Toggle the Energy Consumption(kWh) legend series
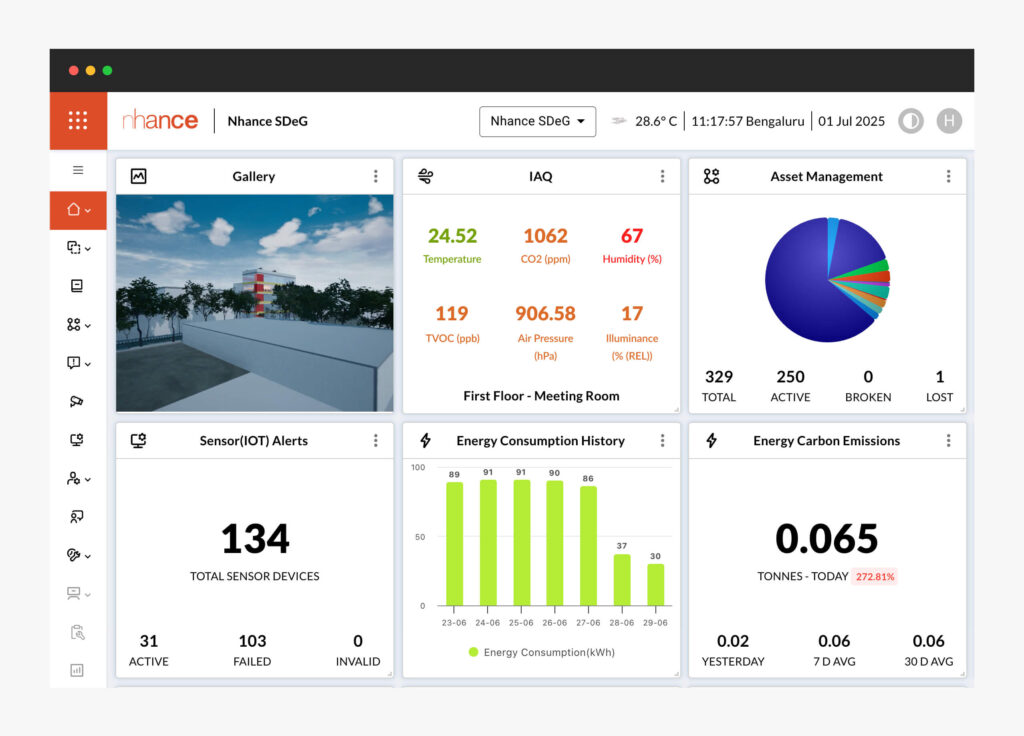 pyautogui.click(x=541, y=652)
